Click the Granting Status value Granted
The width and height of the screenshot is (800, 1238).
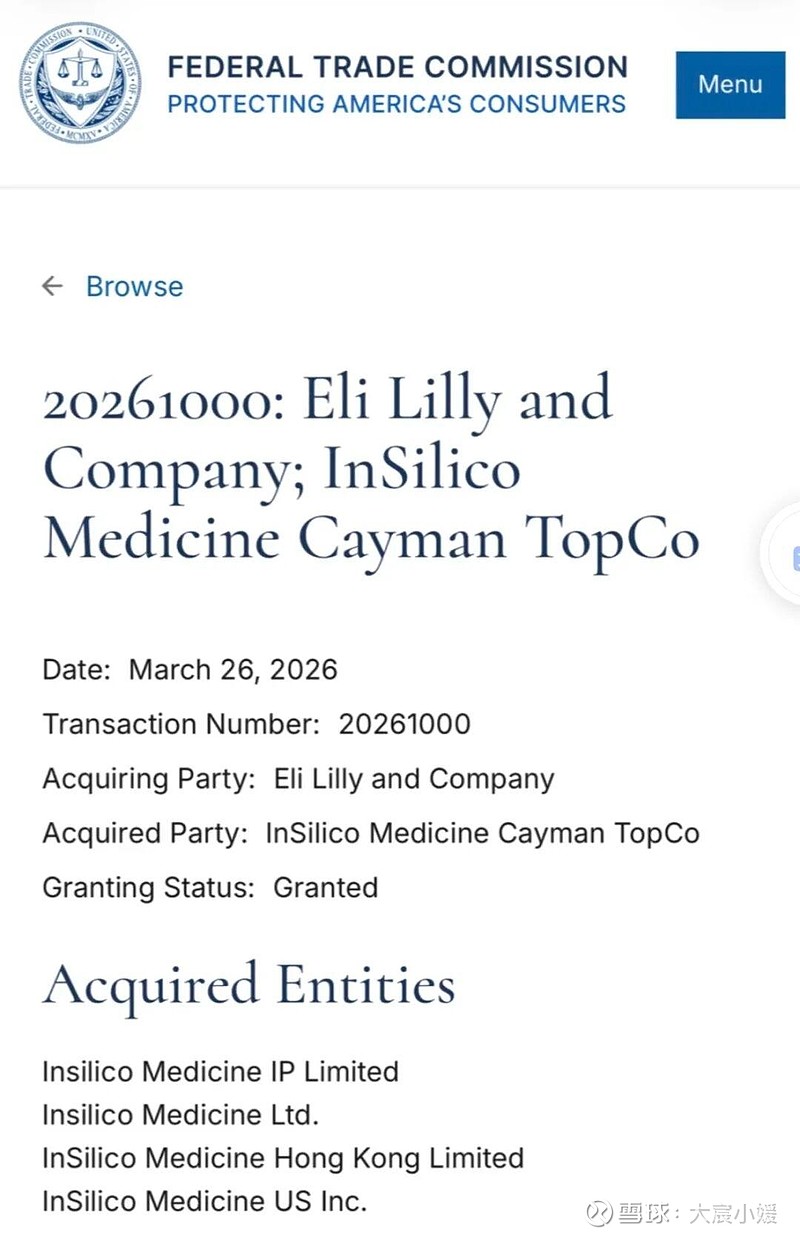pos(326,887)
